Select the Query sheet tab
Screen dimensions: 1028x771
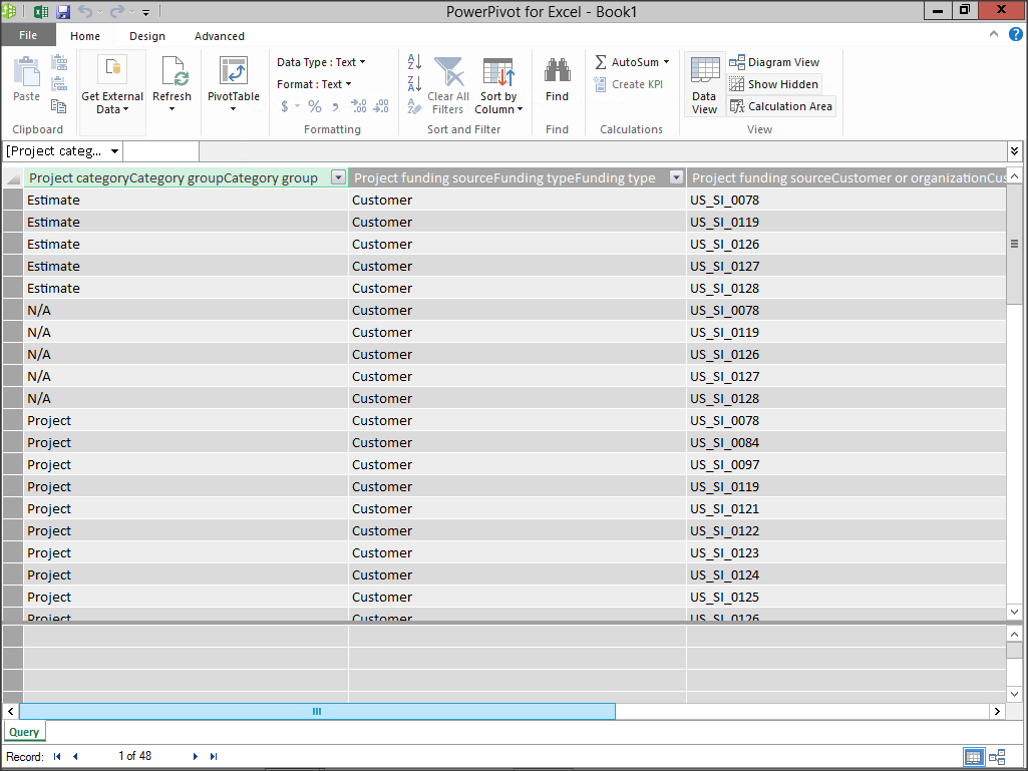24,732
